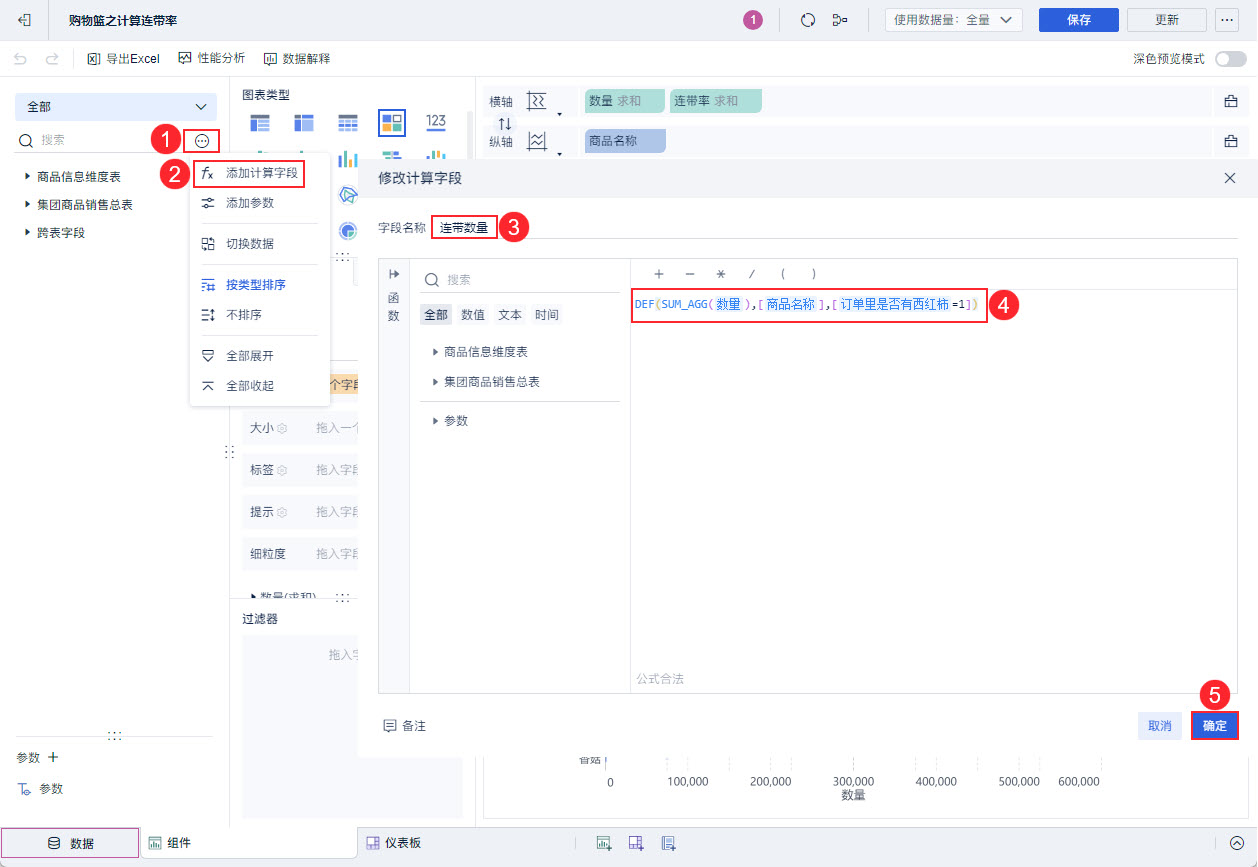The width and height of the screenshot is (1258, 867).
Task: Choose 添加计算字段 menu entry
Action: point(250,173)
